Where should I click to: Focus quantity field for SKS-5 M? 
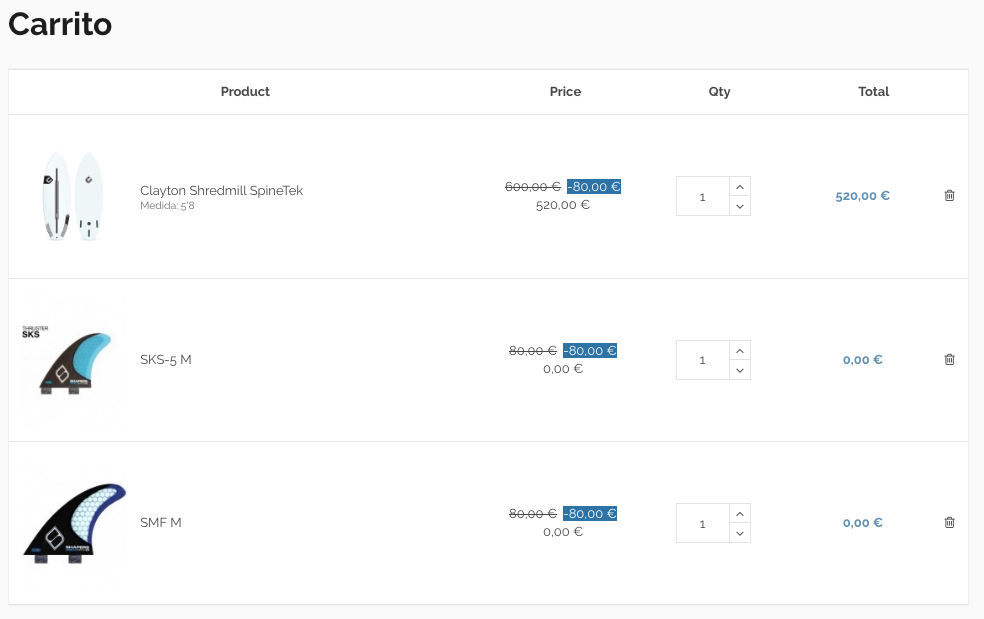tap(703, 360)
